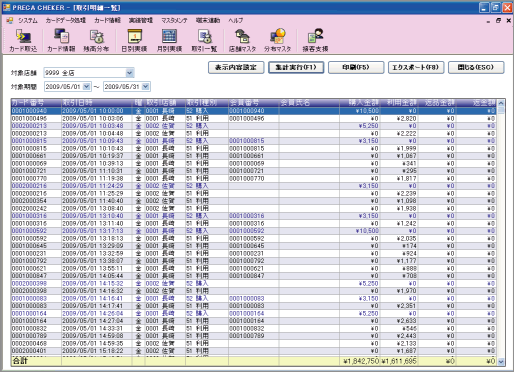Run aggregation with 集計実行(F1) button
The height and width of the screenshot is (372, 514).
[x=296, y=67]
